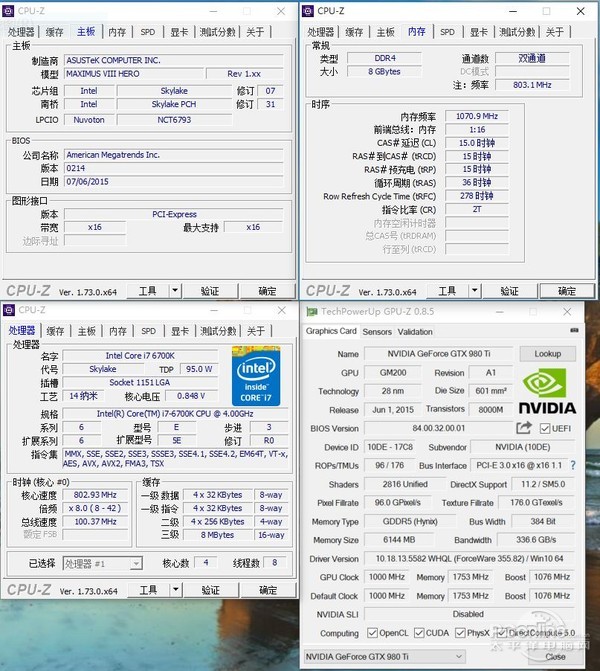This screenshot has width=600, height=671.
Task: Select SPD tab in memory CPU-Z window
Action: click(447, 32)
